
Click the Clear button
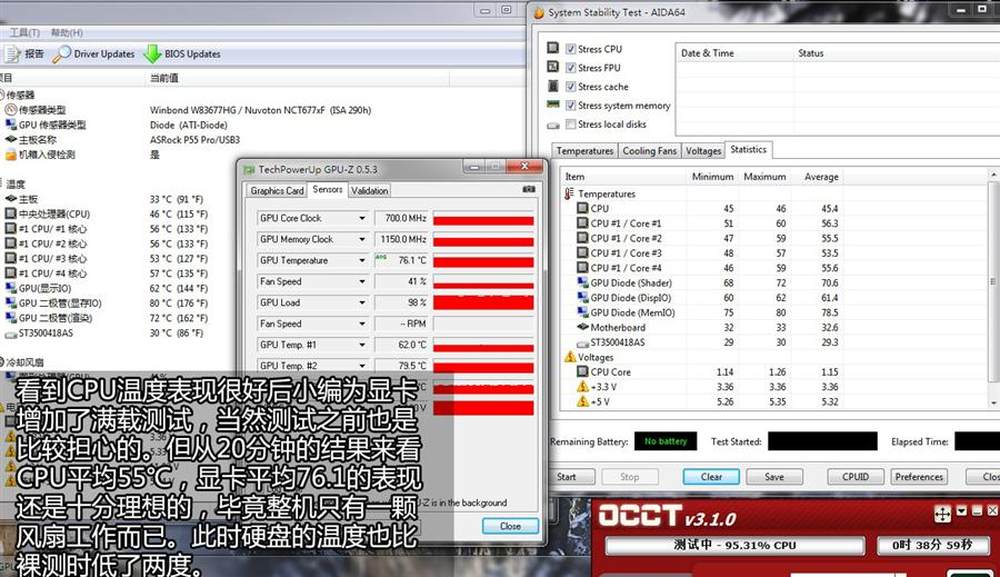711,477
